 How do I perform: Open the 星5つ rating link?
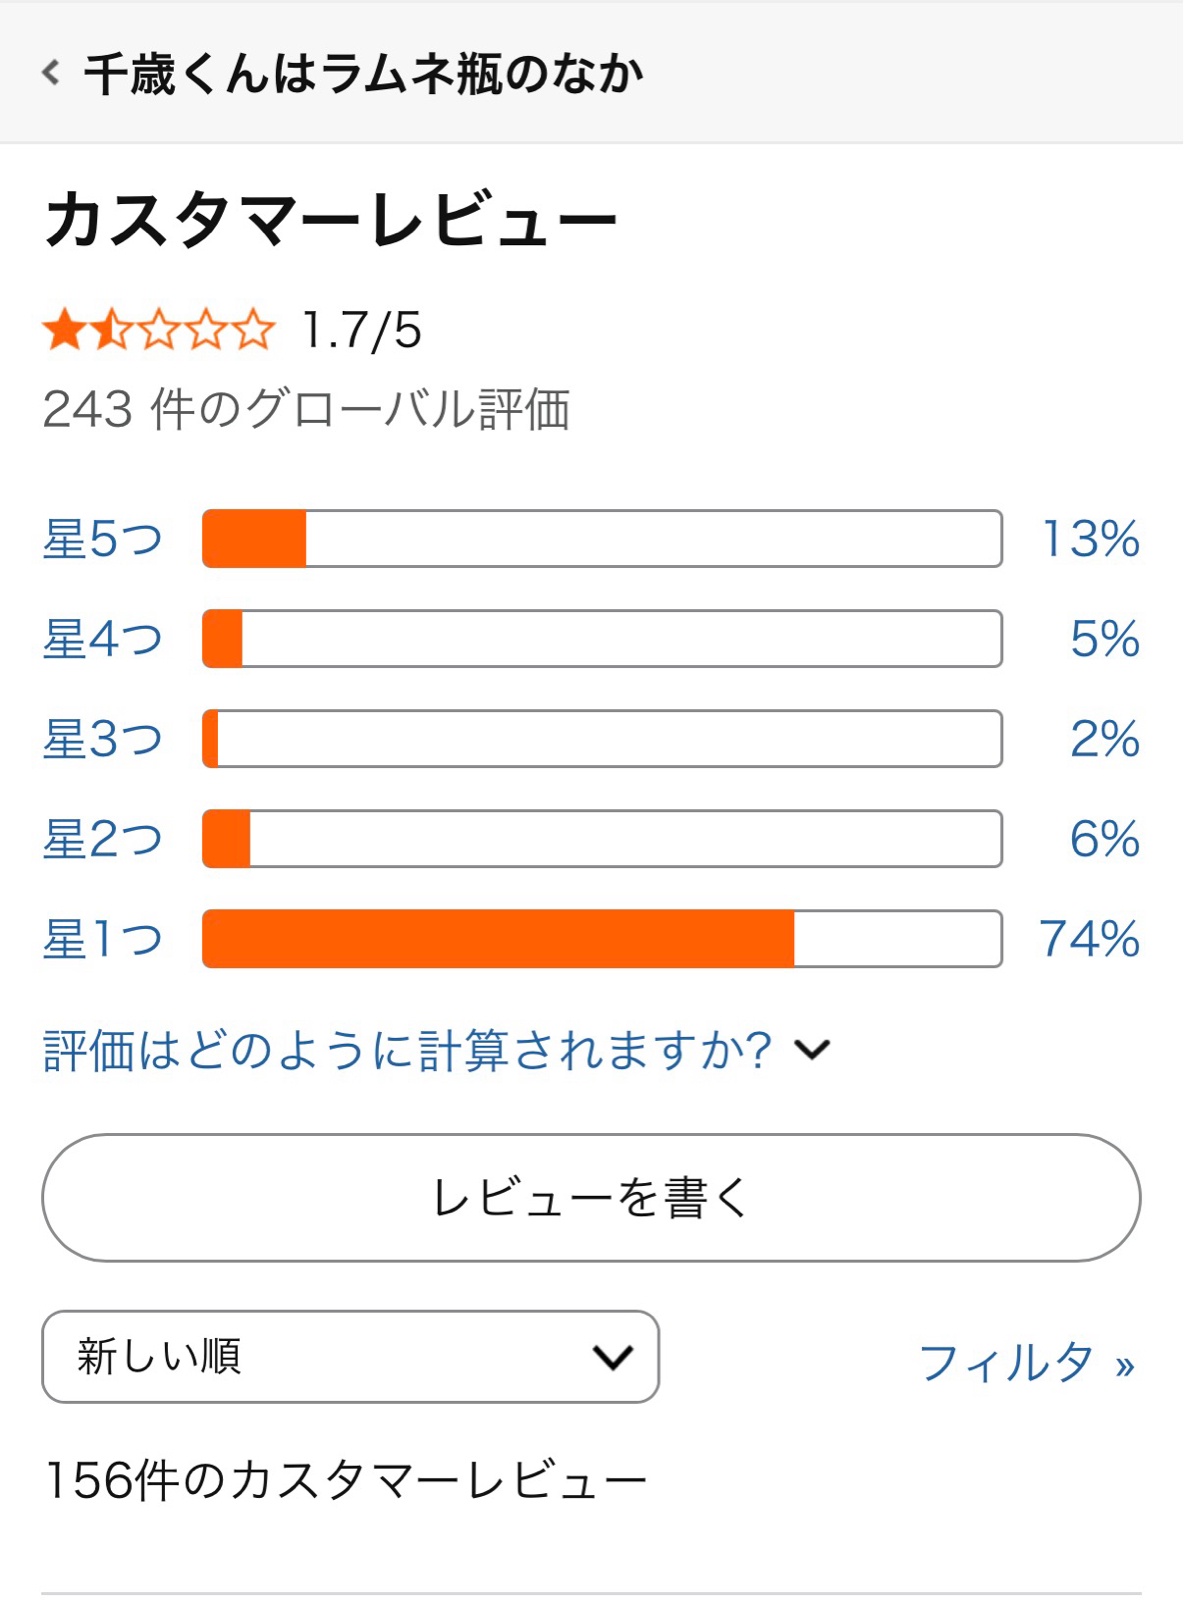tap(102, 539)
